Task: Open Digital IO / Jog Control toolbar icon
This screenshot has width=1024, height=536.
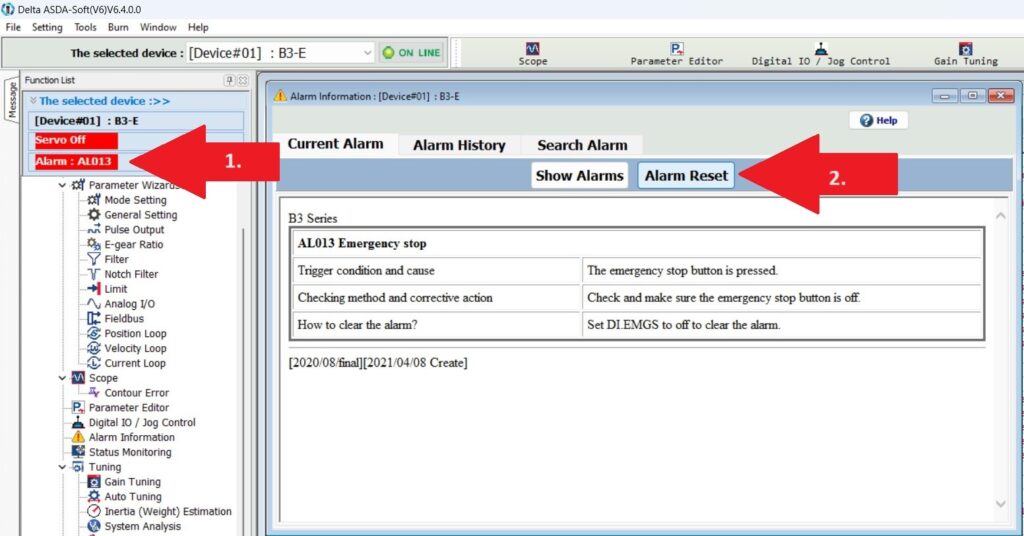Action: click(x=820, y=53)
